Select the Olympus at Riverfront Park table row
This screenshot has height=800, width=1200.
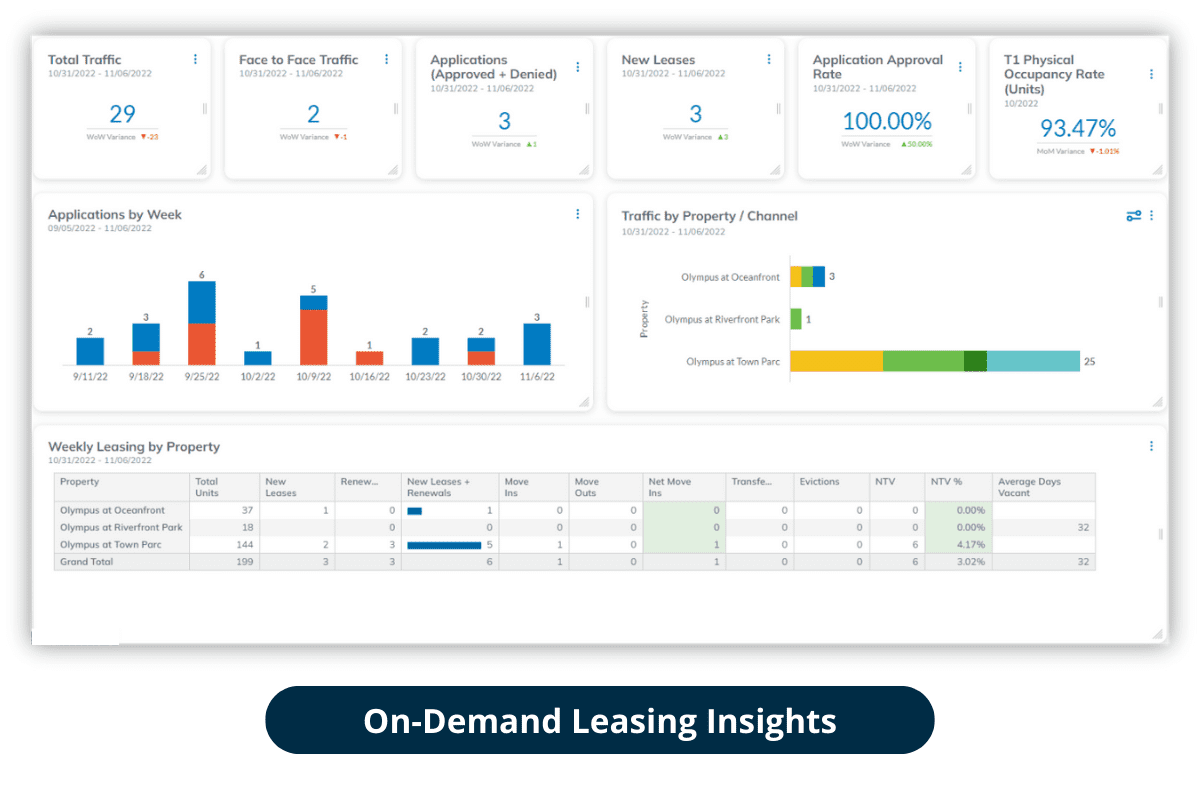120,527
